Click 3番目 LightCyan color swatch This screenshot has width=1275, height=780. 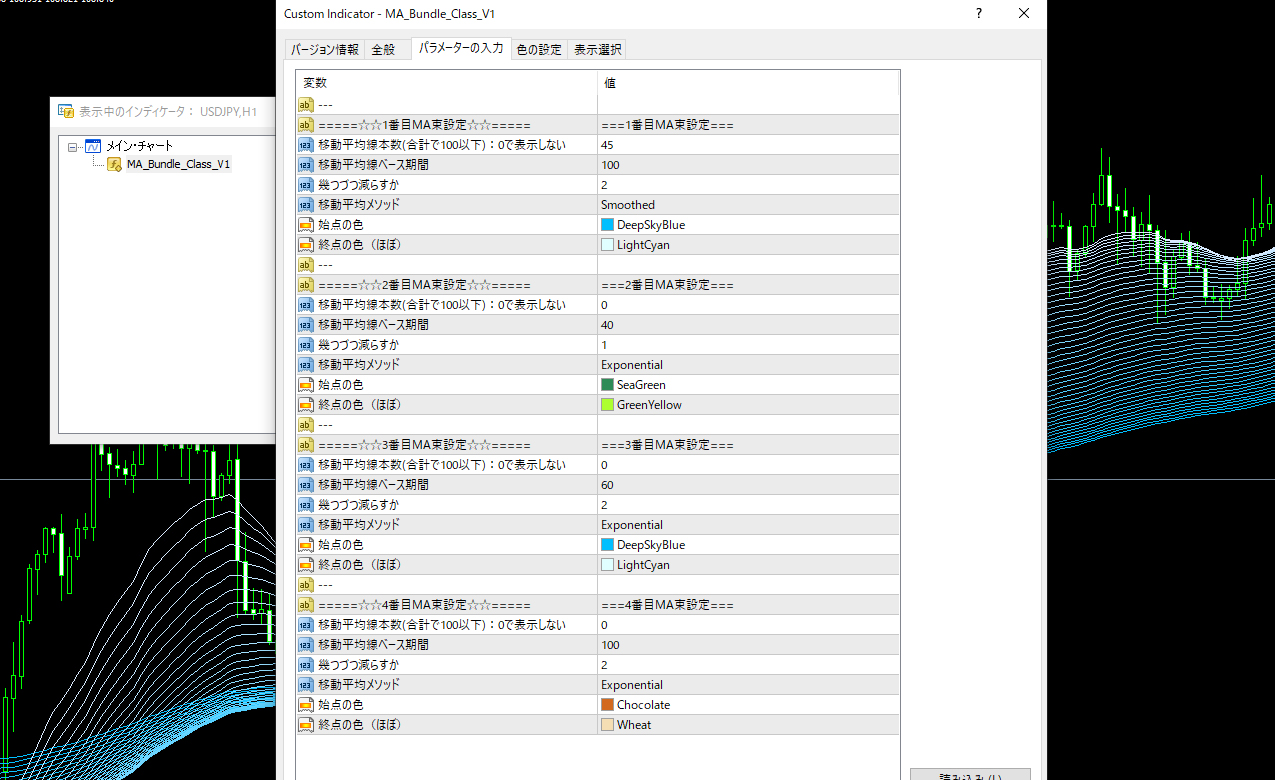coord(607,565)
